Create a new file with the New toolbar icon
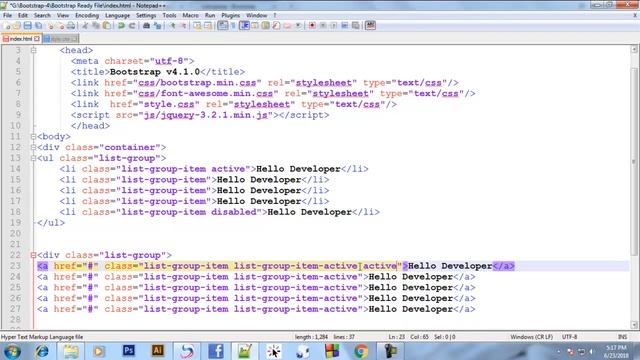This screenshot has height=360, width=640. pos(7,26)
